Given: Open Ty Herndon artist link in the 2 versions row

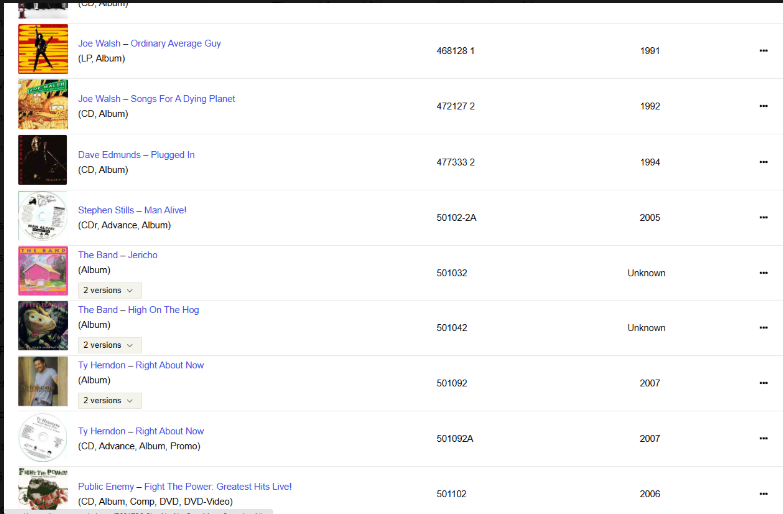Looking at the screenshot, I should click(x=101, y=365).
